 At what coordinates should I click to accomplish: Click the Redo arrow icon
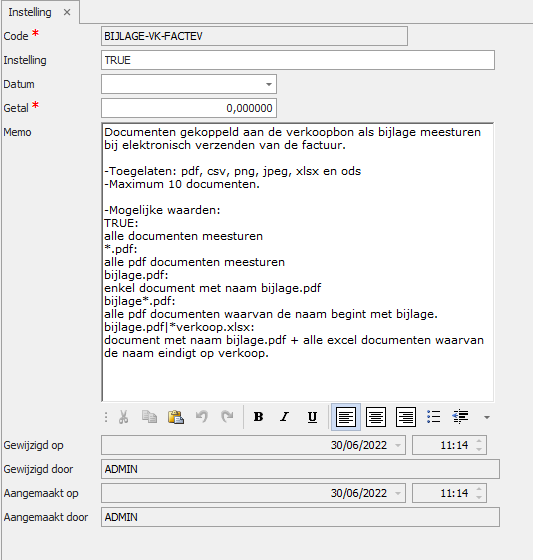[x=227, y=416]
